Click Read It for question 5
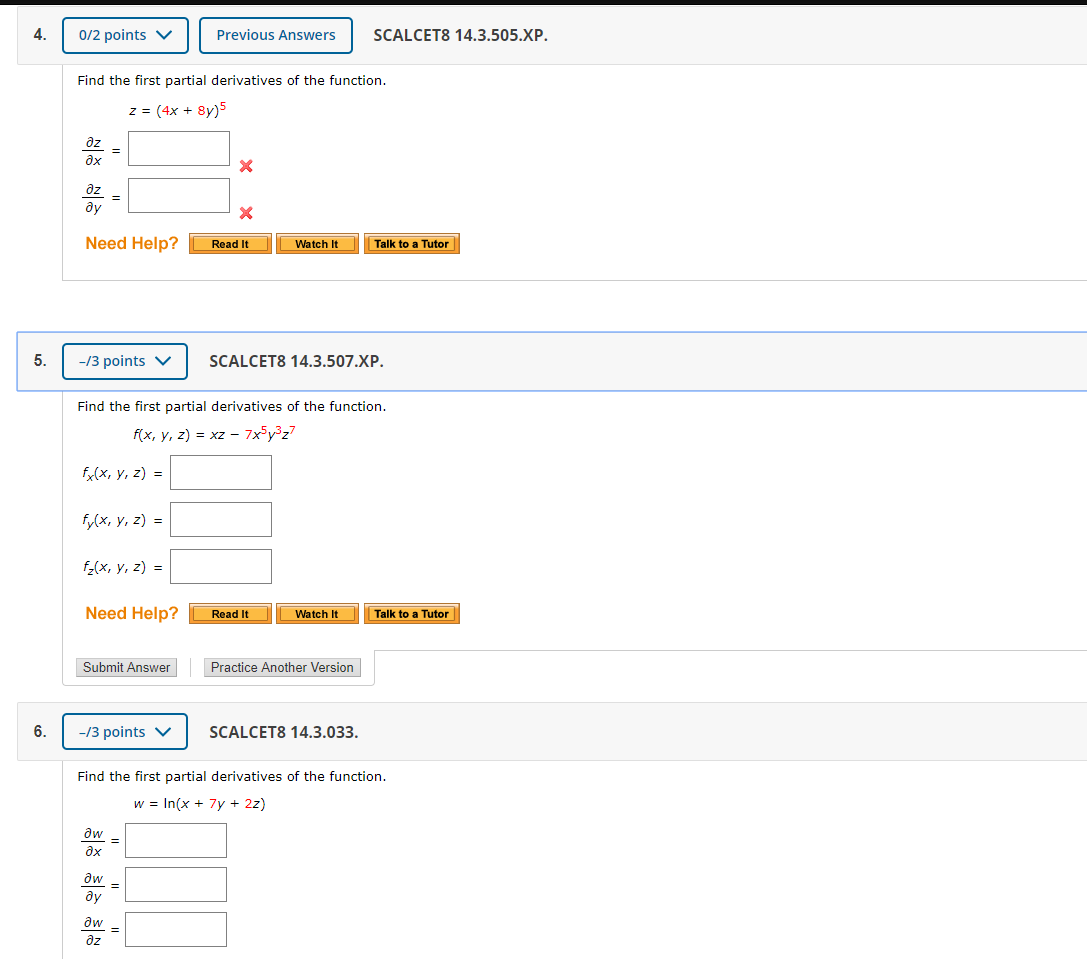Viewport: 1087px width, 959px height. click(x=229, y=613)
